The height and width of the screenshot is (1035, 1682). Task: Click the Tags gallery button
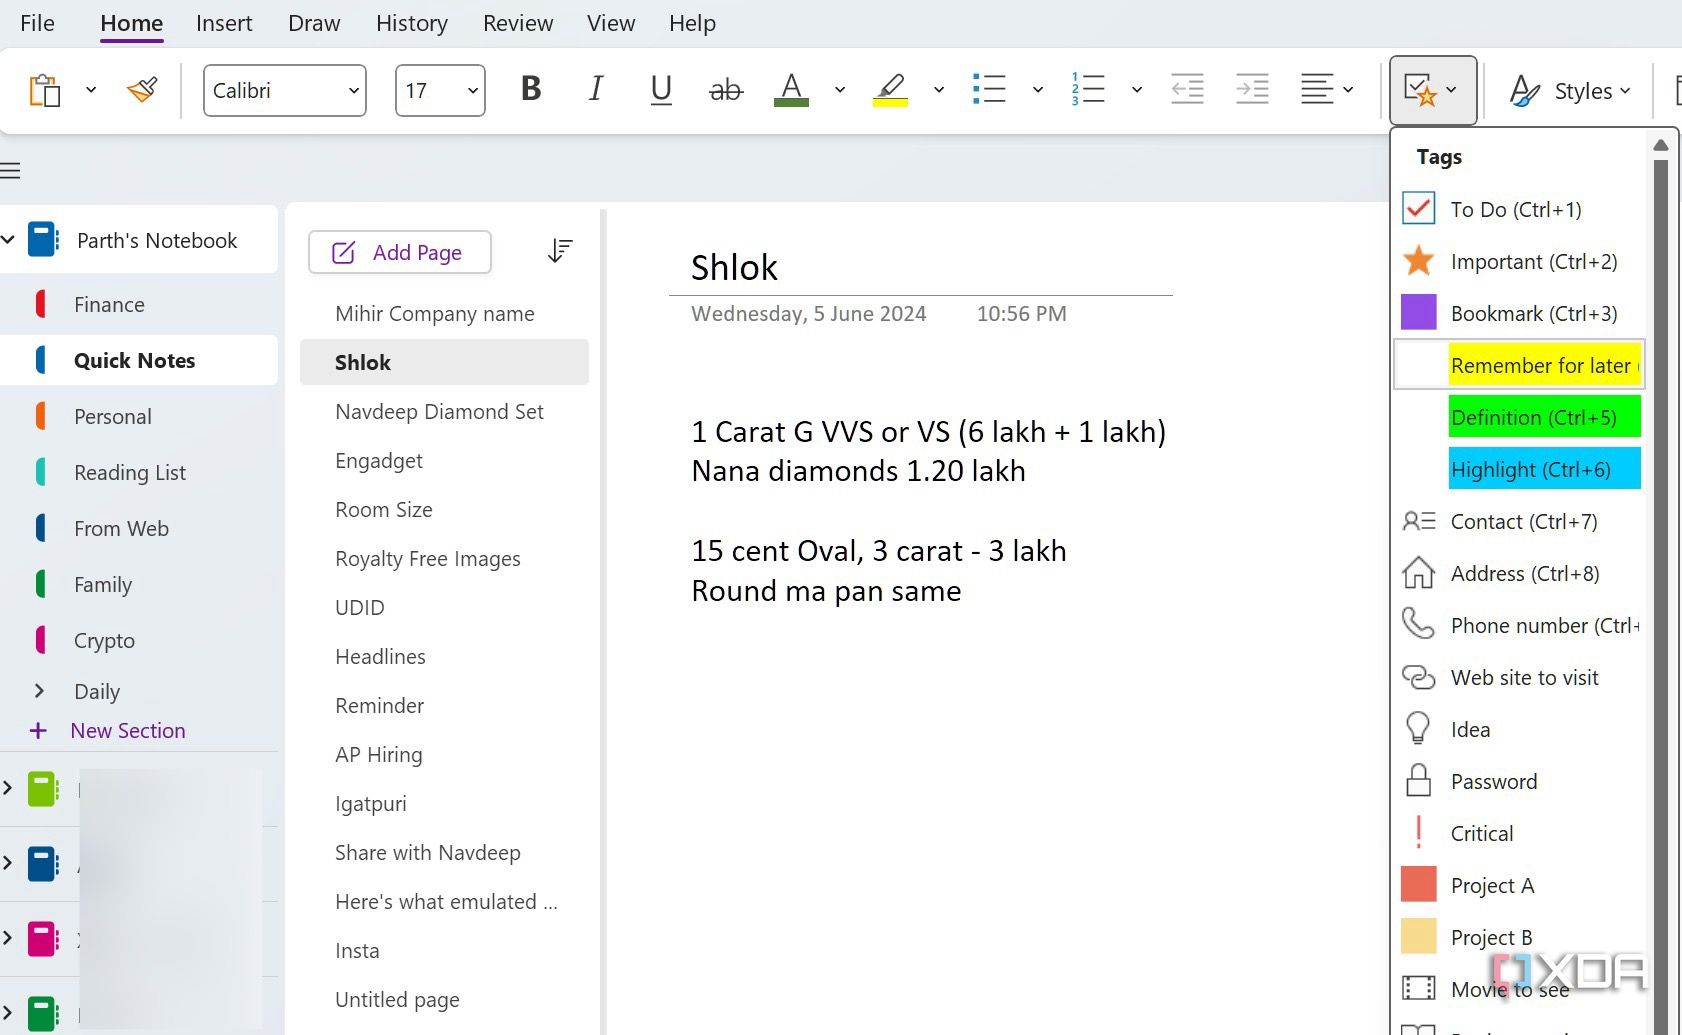click(1432, 90)
